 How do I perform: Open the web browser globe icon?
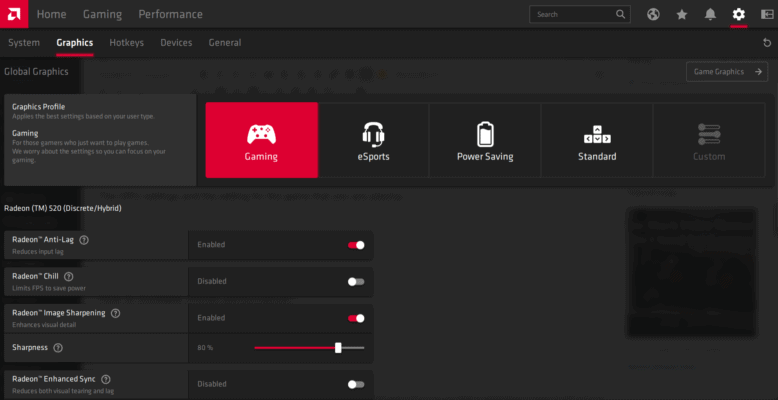point(653,14)
